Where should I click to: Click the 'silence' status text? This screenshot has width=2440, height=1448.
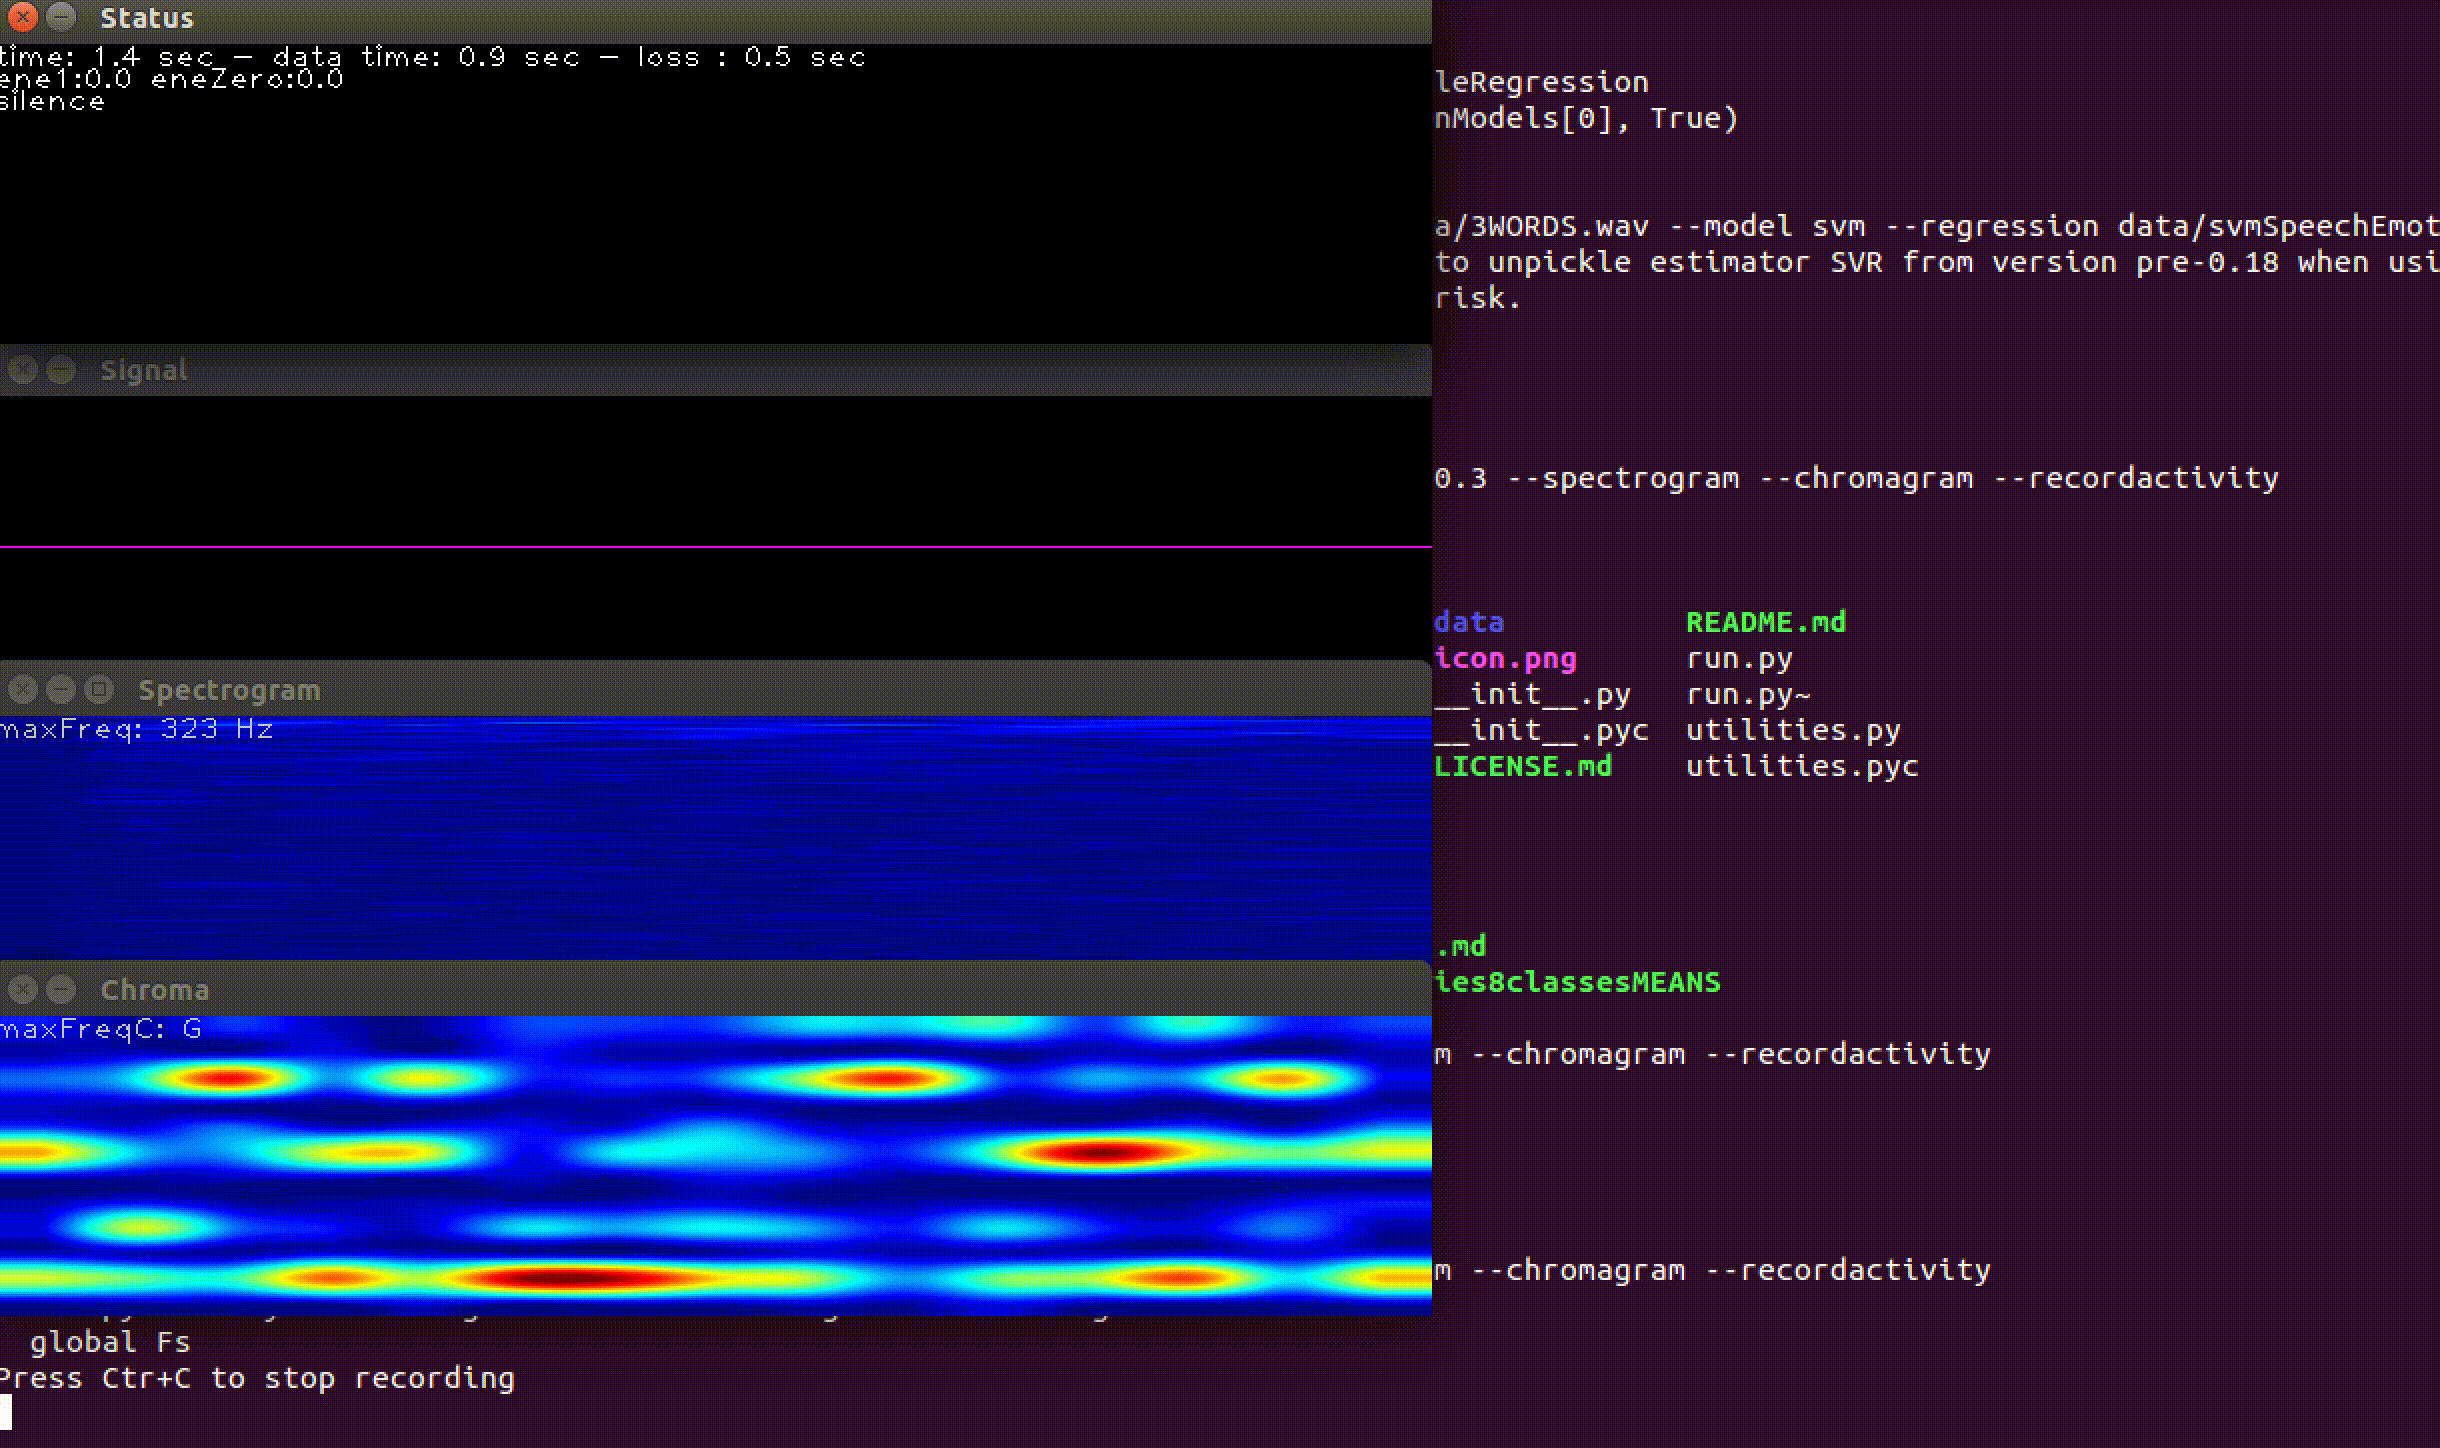coord(52,102)
